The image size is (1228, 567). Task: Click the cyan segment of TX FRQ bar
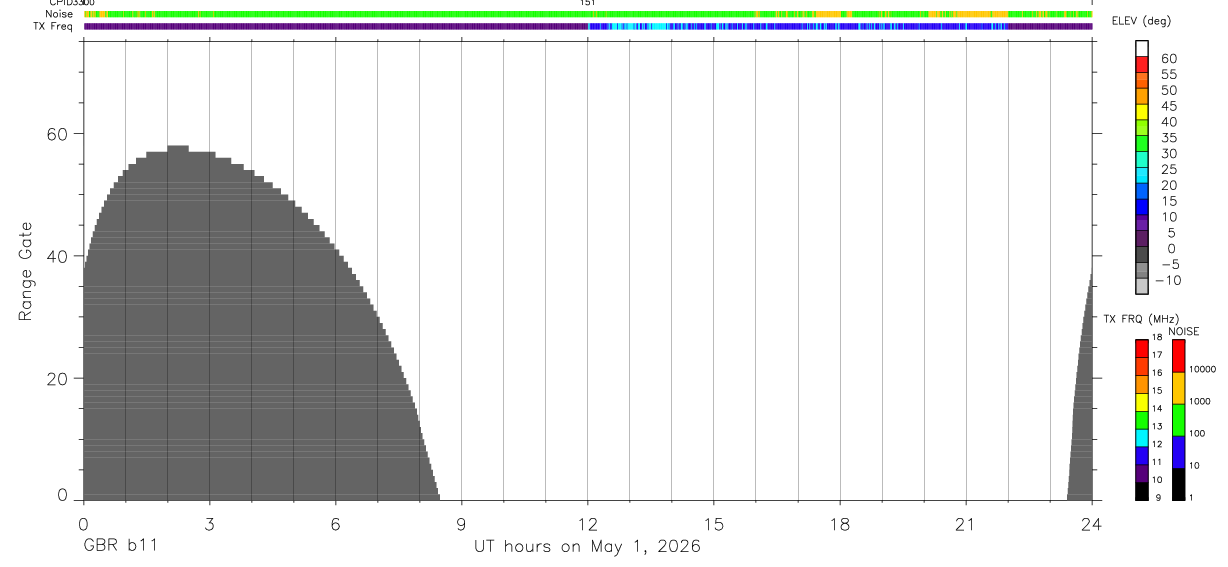(x=1142, y=438)
